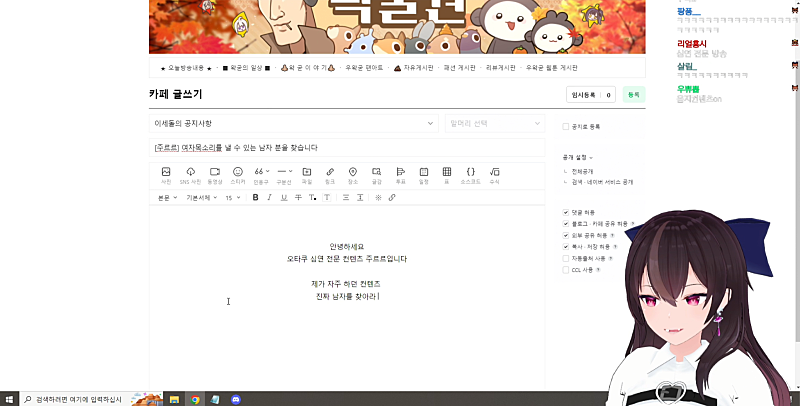The height and width of the screenshot is (406, 800).
Task: Uncheck the 댓글 허용 checkbox
Action: click(566, 212)
